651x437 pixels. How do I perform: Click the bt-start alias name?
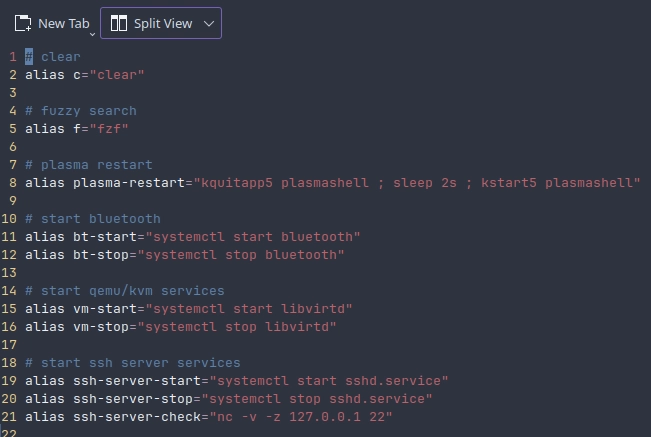tap(105, 237)
